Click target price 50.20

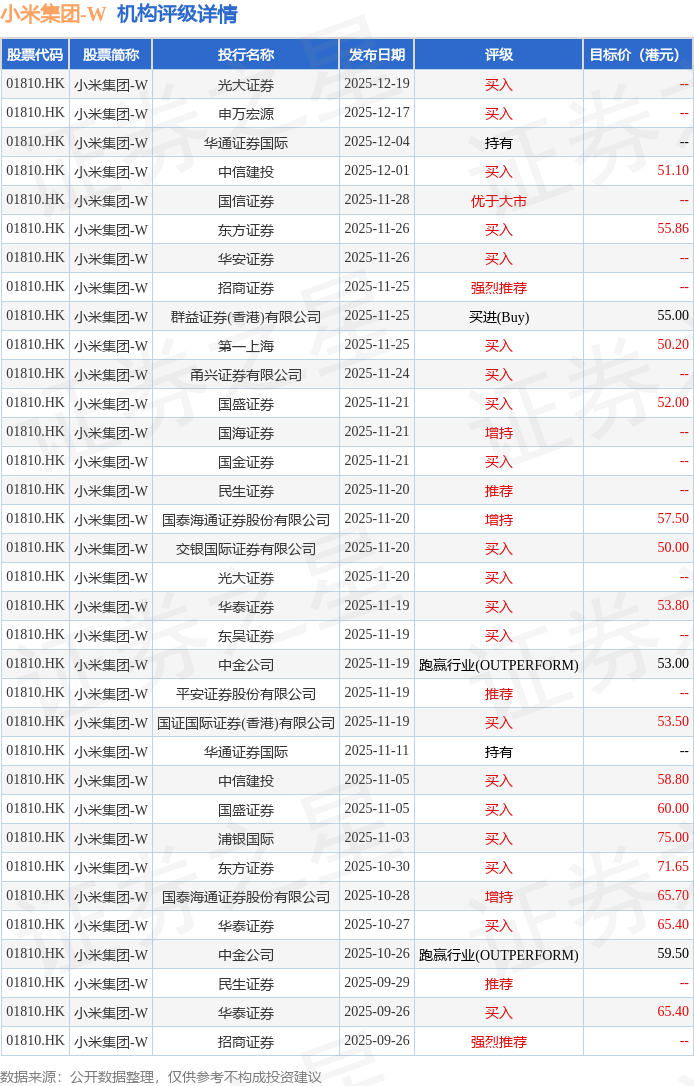pyautogui.click(x=673, y=345)
